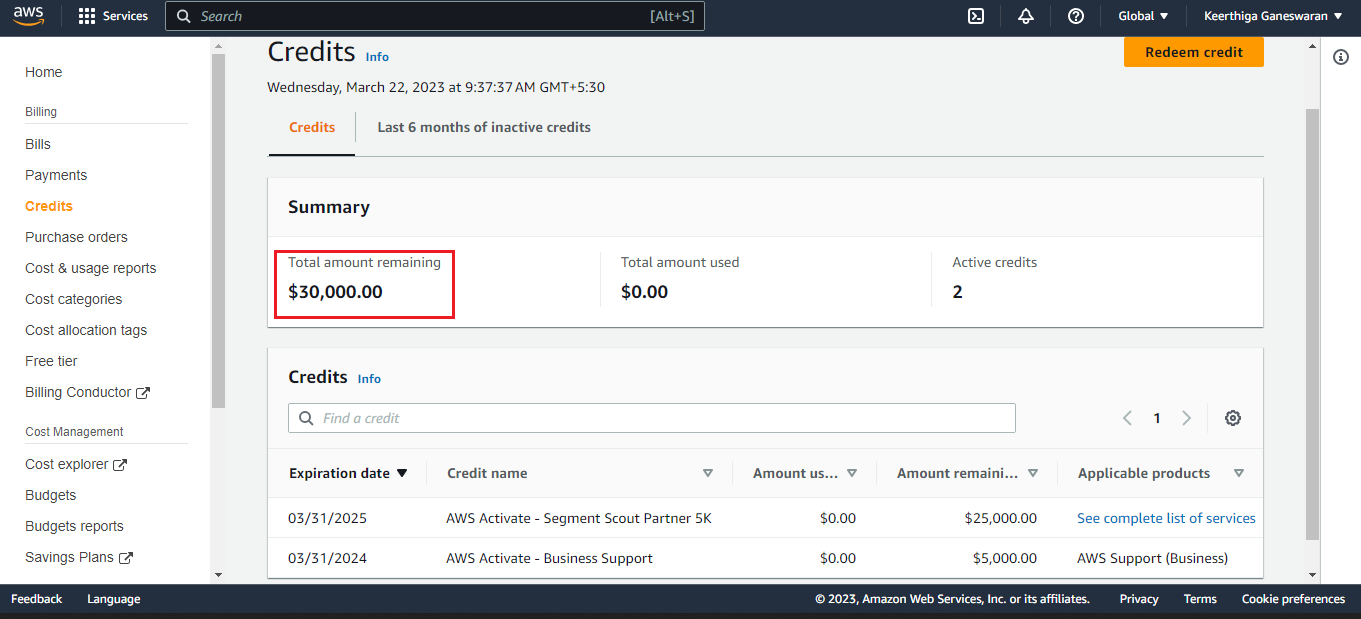Focus the top Search input field

(x=435, y=16)
